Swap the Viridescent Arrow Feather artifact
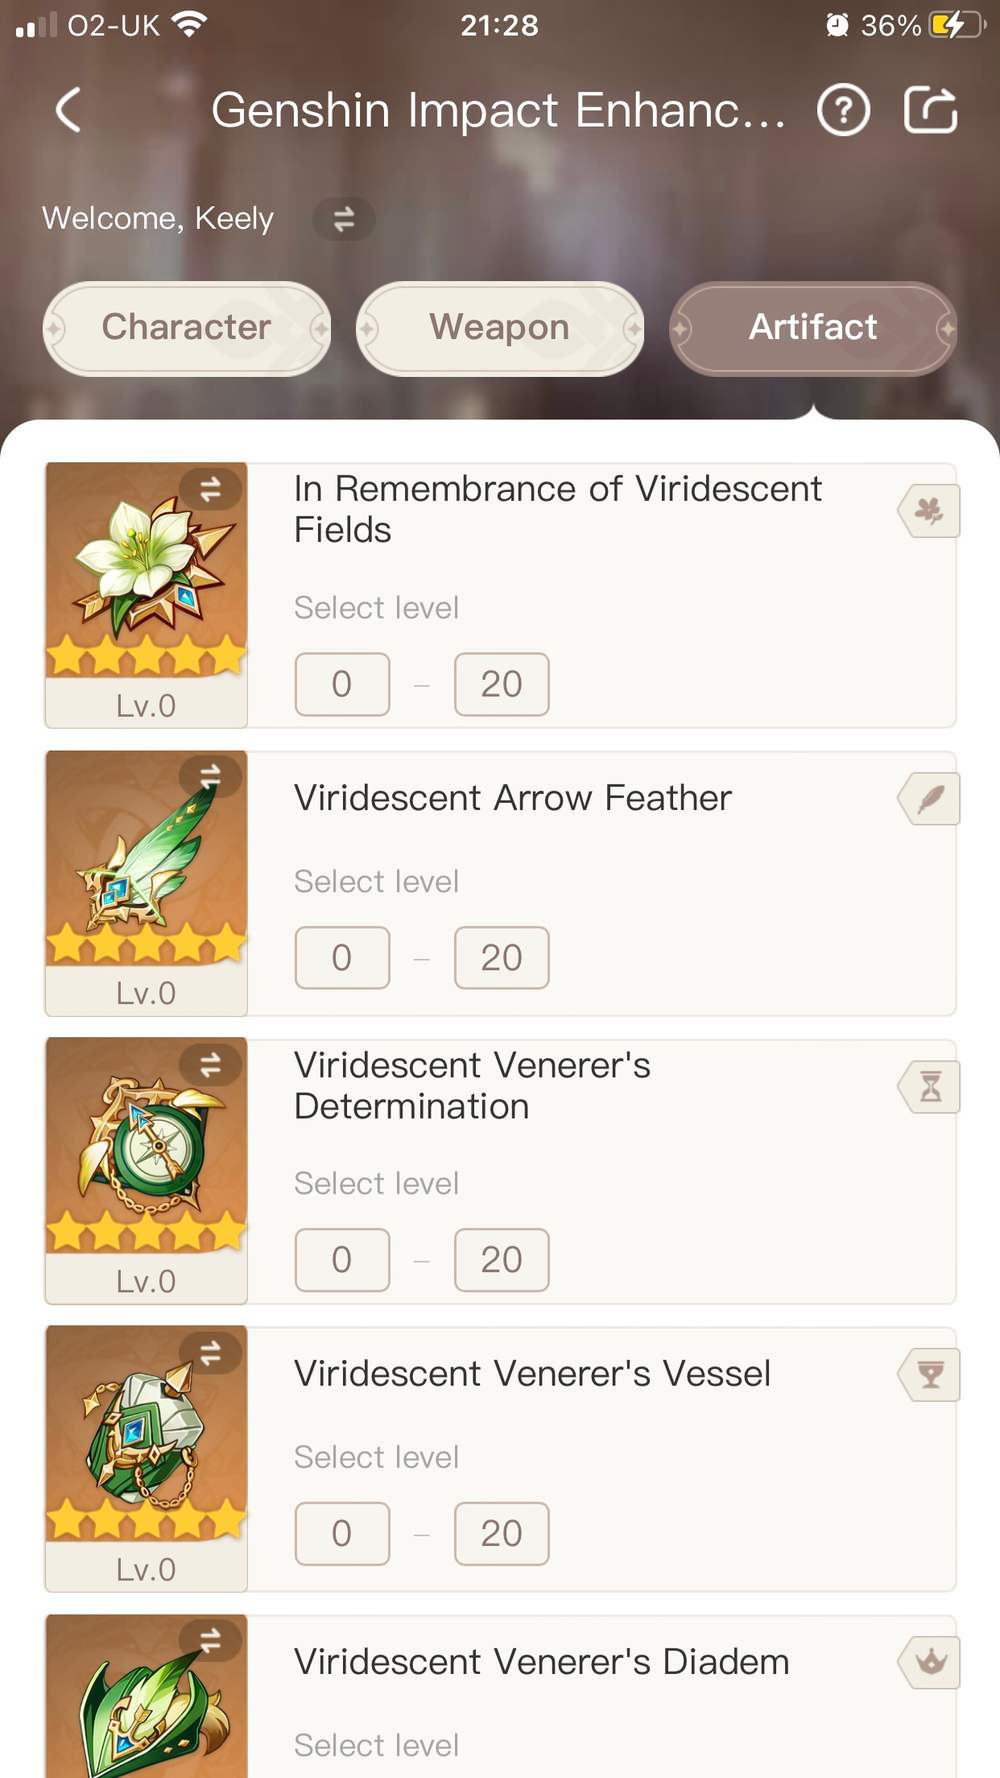This screenshot has height=1778, width=1000. pyautogui.click(x=210, y=776)
